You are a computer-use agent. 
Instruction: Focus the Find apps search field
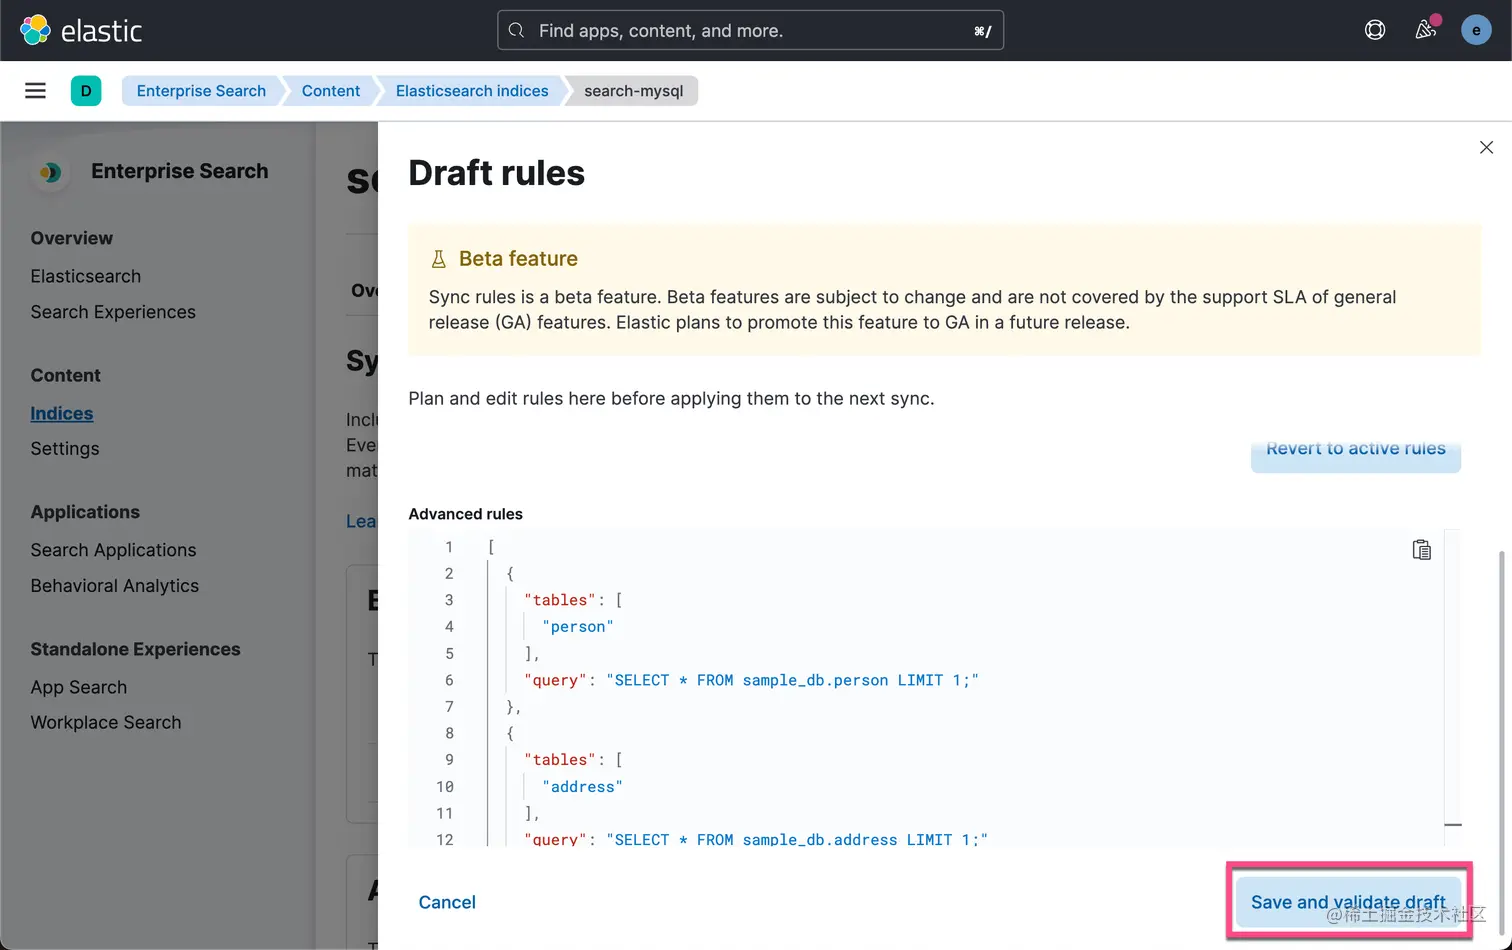click(750, 30)
